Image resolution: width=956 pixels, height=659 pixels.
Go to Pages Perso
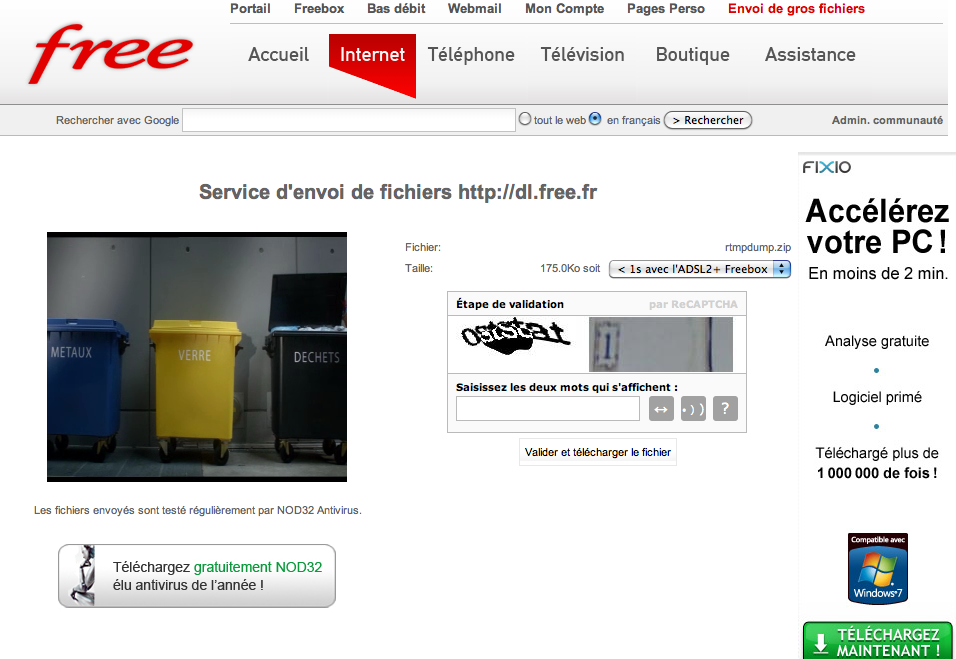click(x=666, y=9)
